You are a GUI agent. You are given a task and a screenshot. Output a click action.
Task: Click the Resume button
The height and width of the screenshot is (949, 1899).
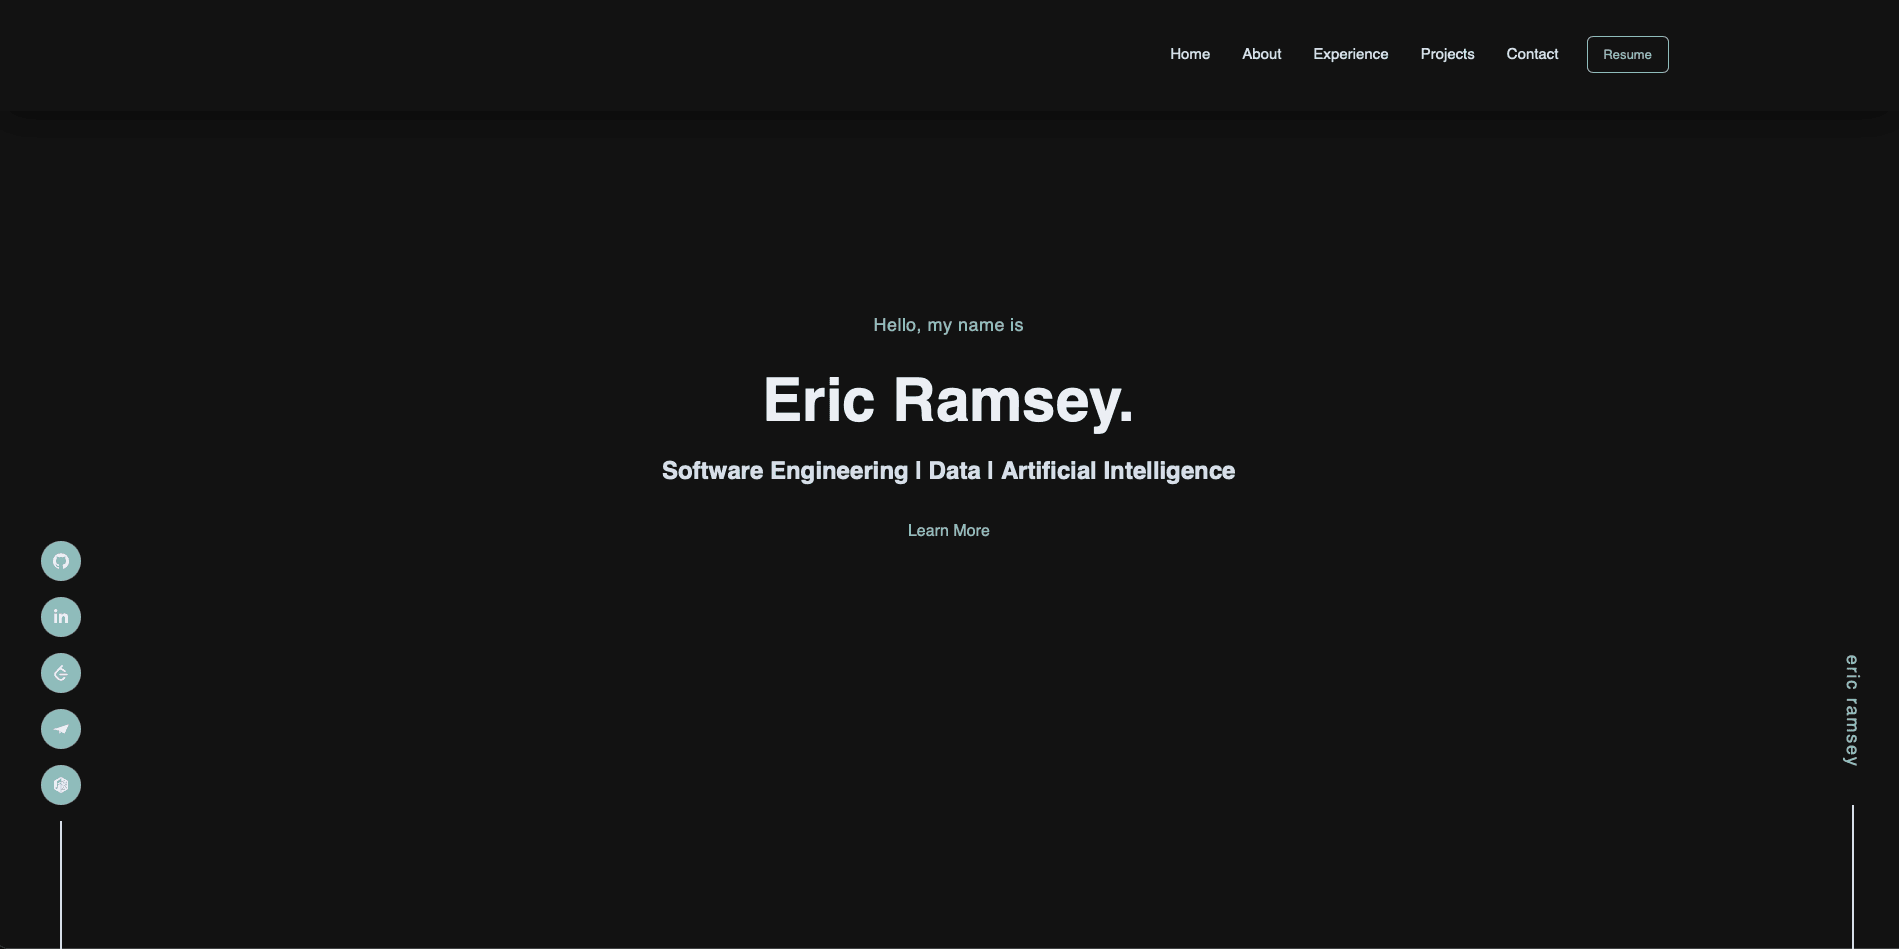1628,55
